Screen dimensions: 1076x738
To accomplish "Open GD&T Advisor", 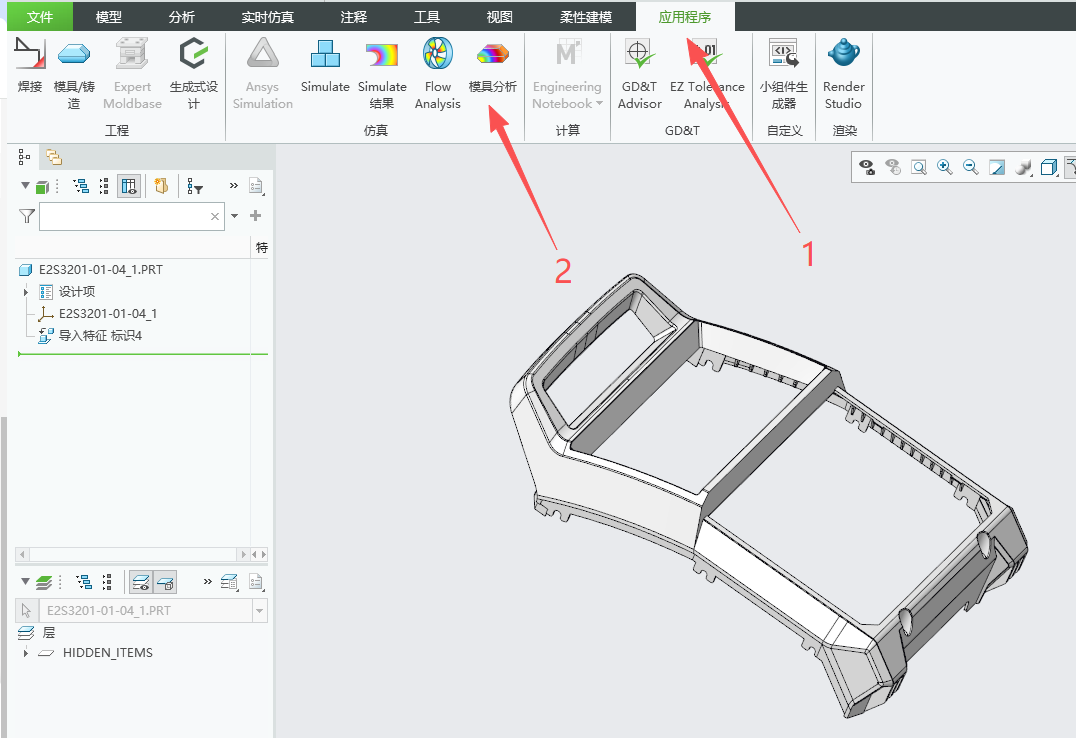I will click(x=640, y=73).
